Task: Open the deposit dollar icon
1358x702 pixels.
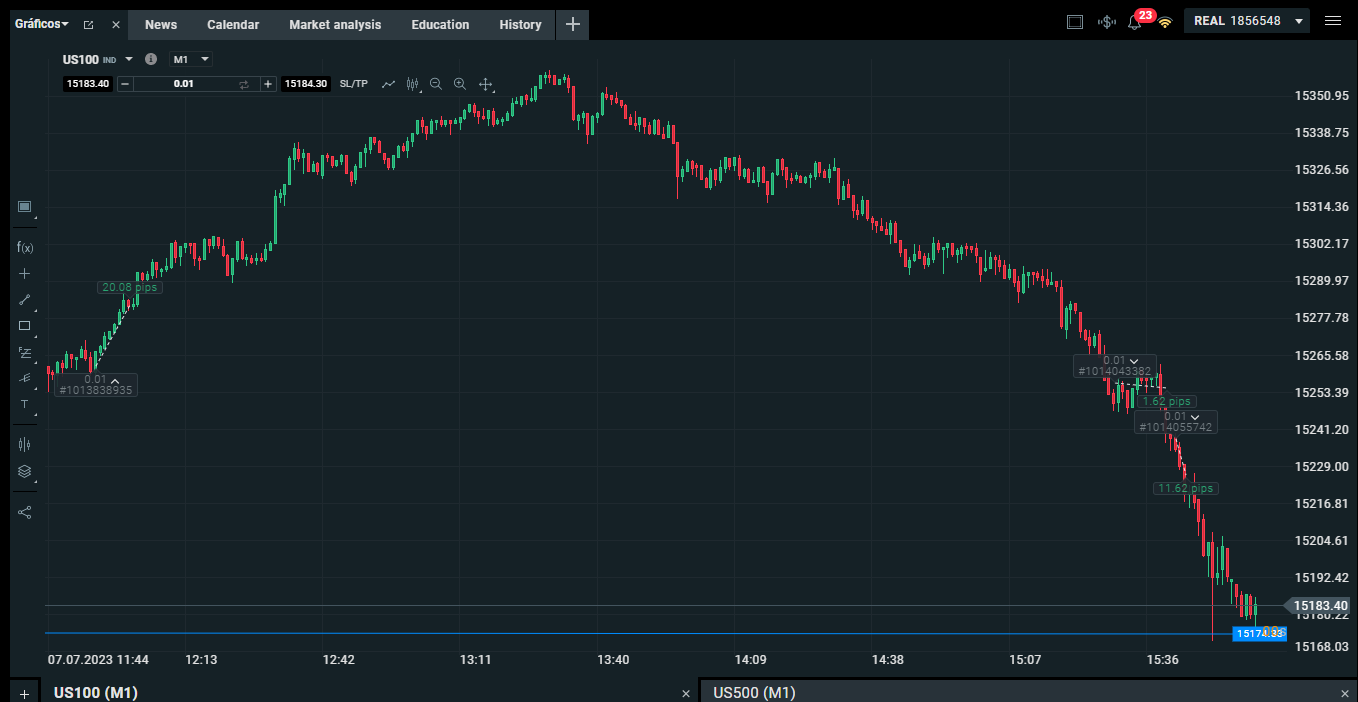Action: click(x=1106, y=21)
